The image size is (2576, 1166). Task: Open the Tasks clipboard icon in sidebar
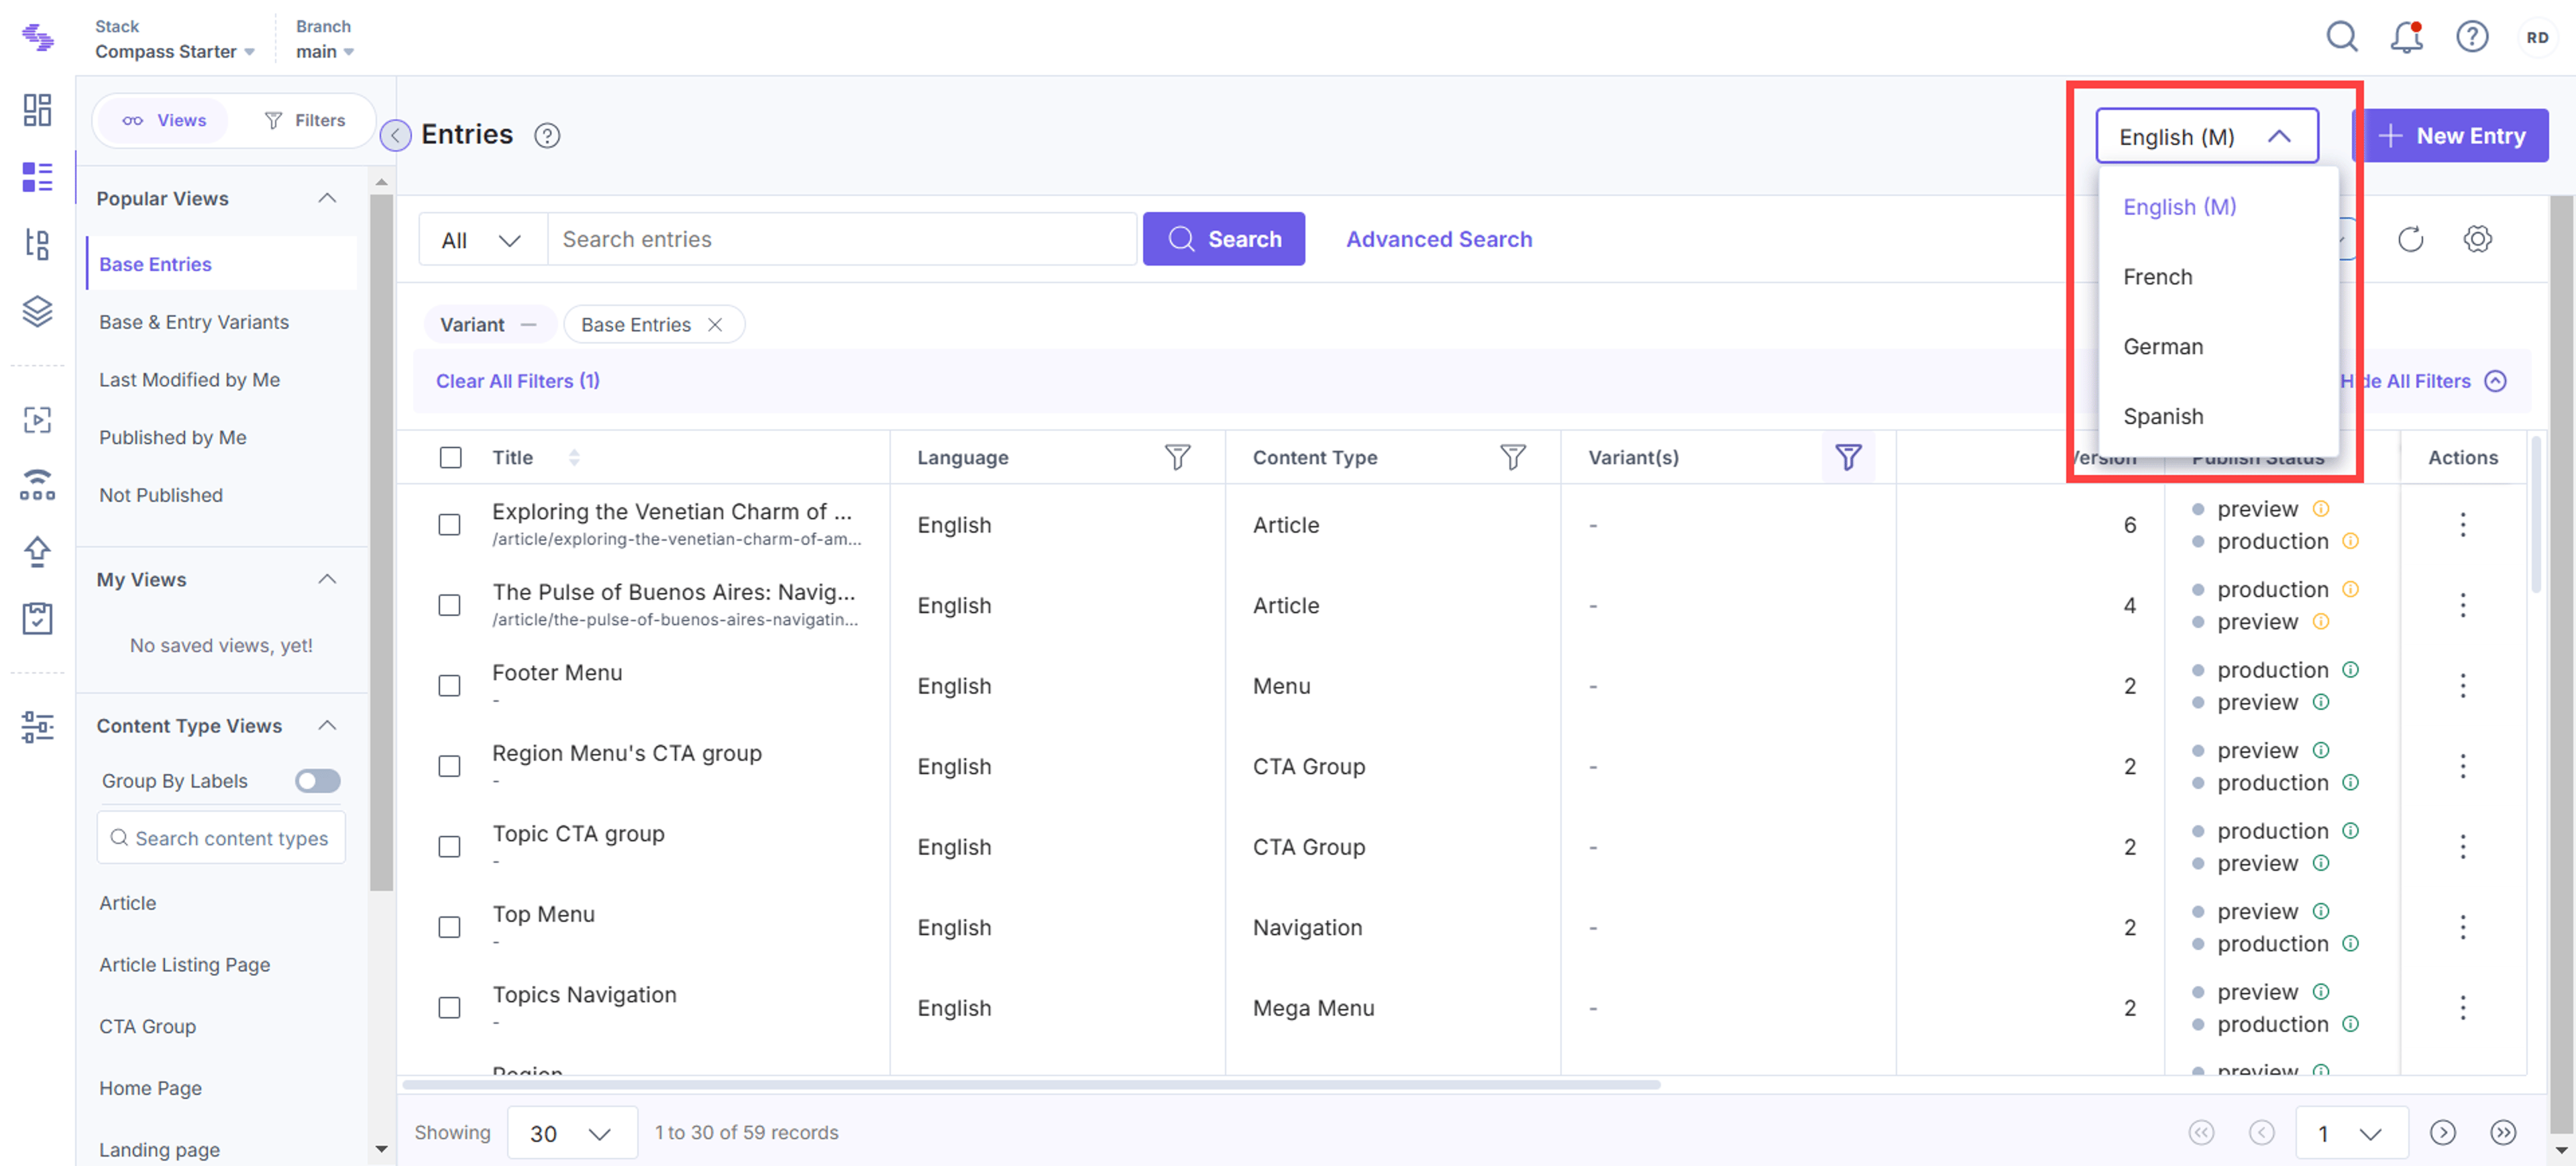37,618
